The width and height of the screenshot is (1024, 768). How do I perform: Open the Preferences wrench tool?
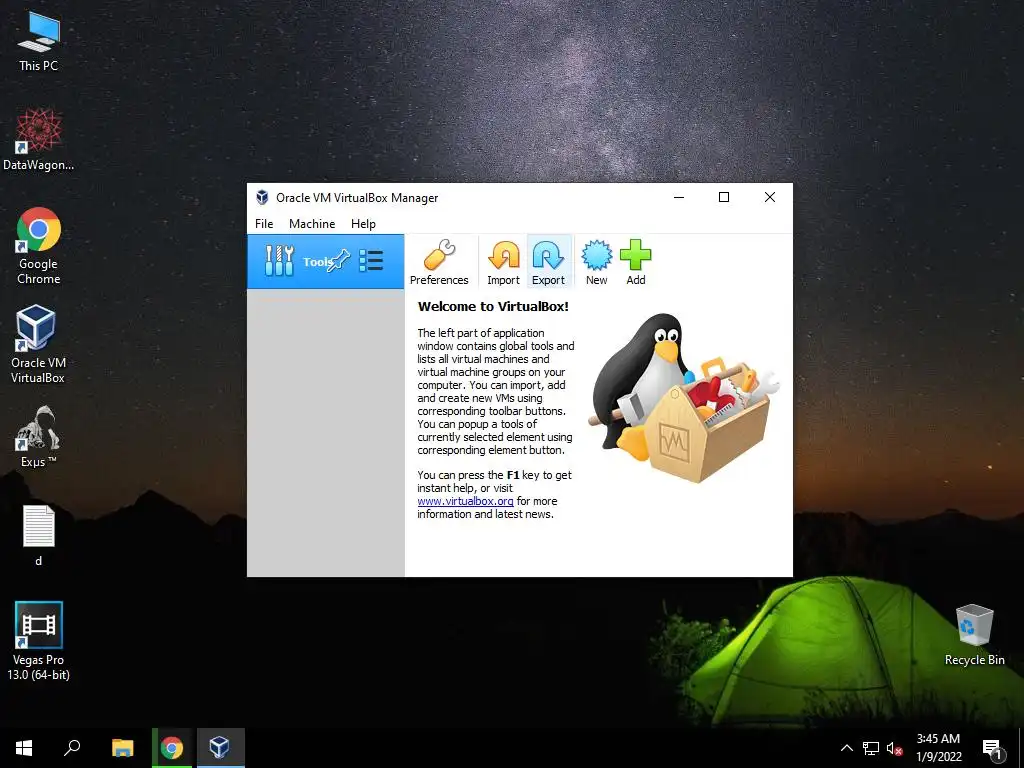(439, 263)
